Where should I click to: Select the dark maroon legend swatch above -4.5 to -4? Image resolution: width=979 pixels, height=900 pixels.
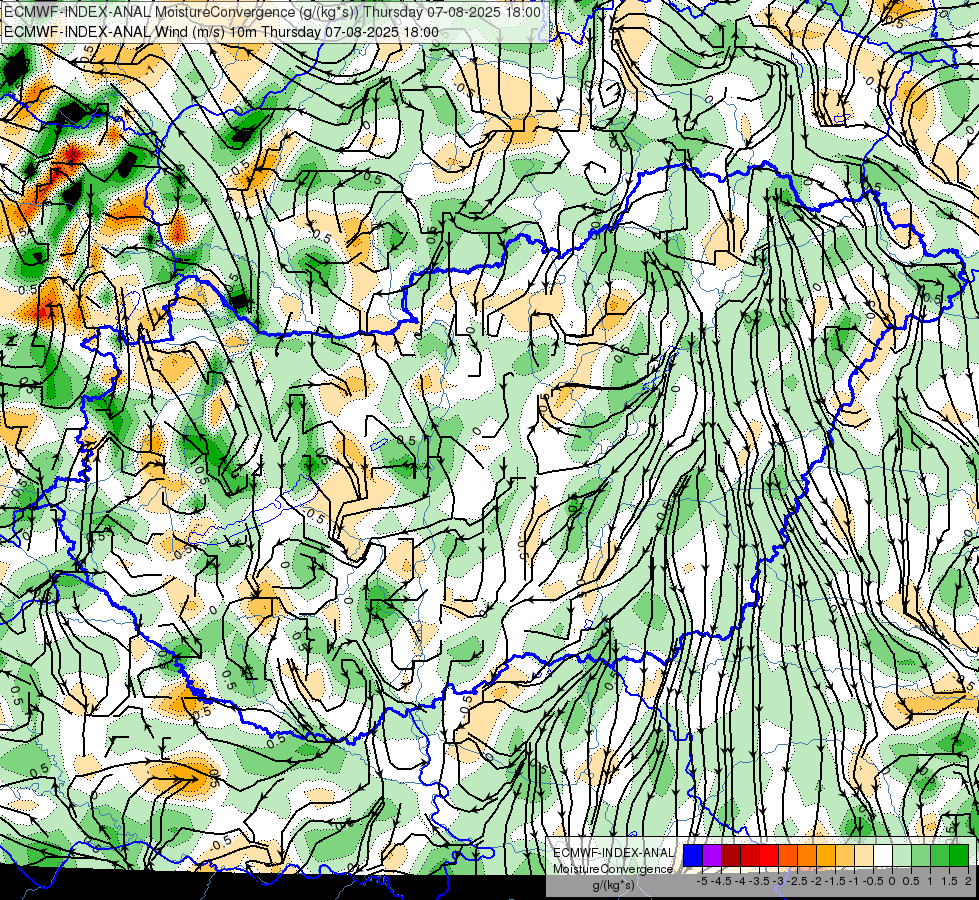pyautogui.click(x=731, y=856)
